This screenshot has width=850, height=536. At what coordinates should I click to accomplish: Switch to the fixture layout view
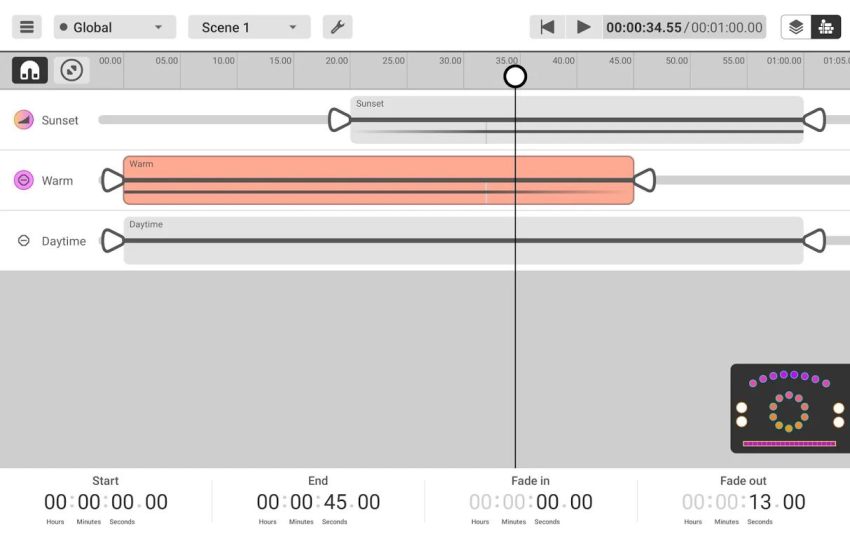click(x=826, y=27)
